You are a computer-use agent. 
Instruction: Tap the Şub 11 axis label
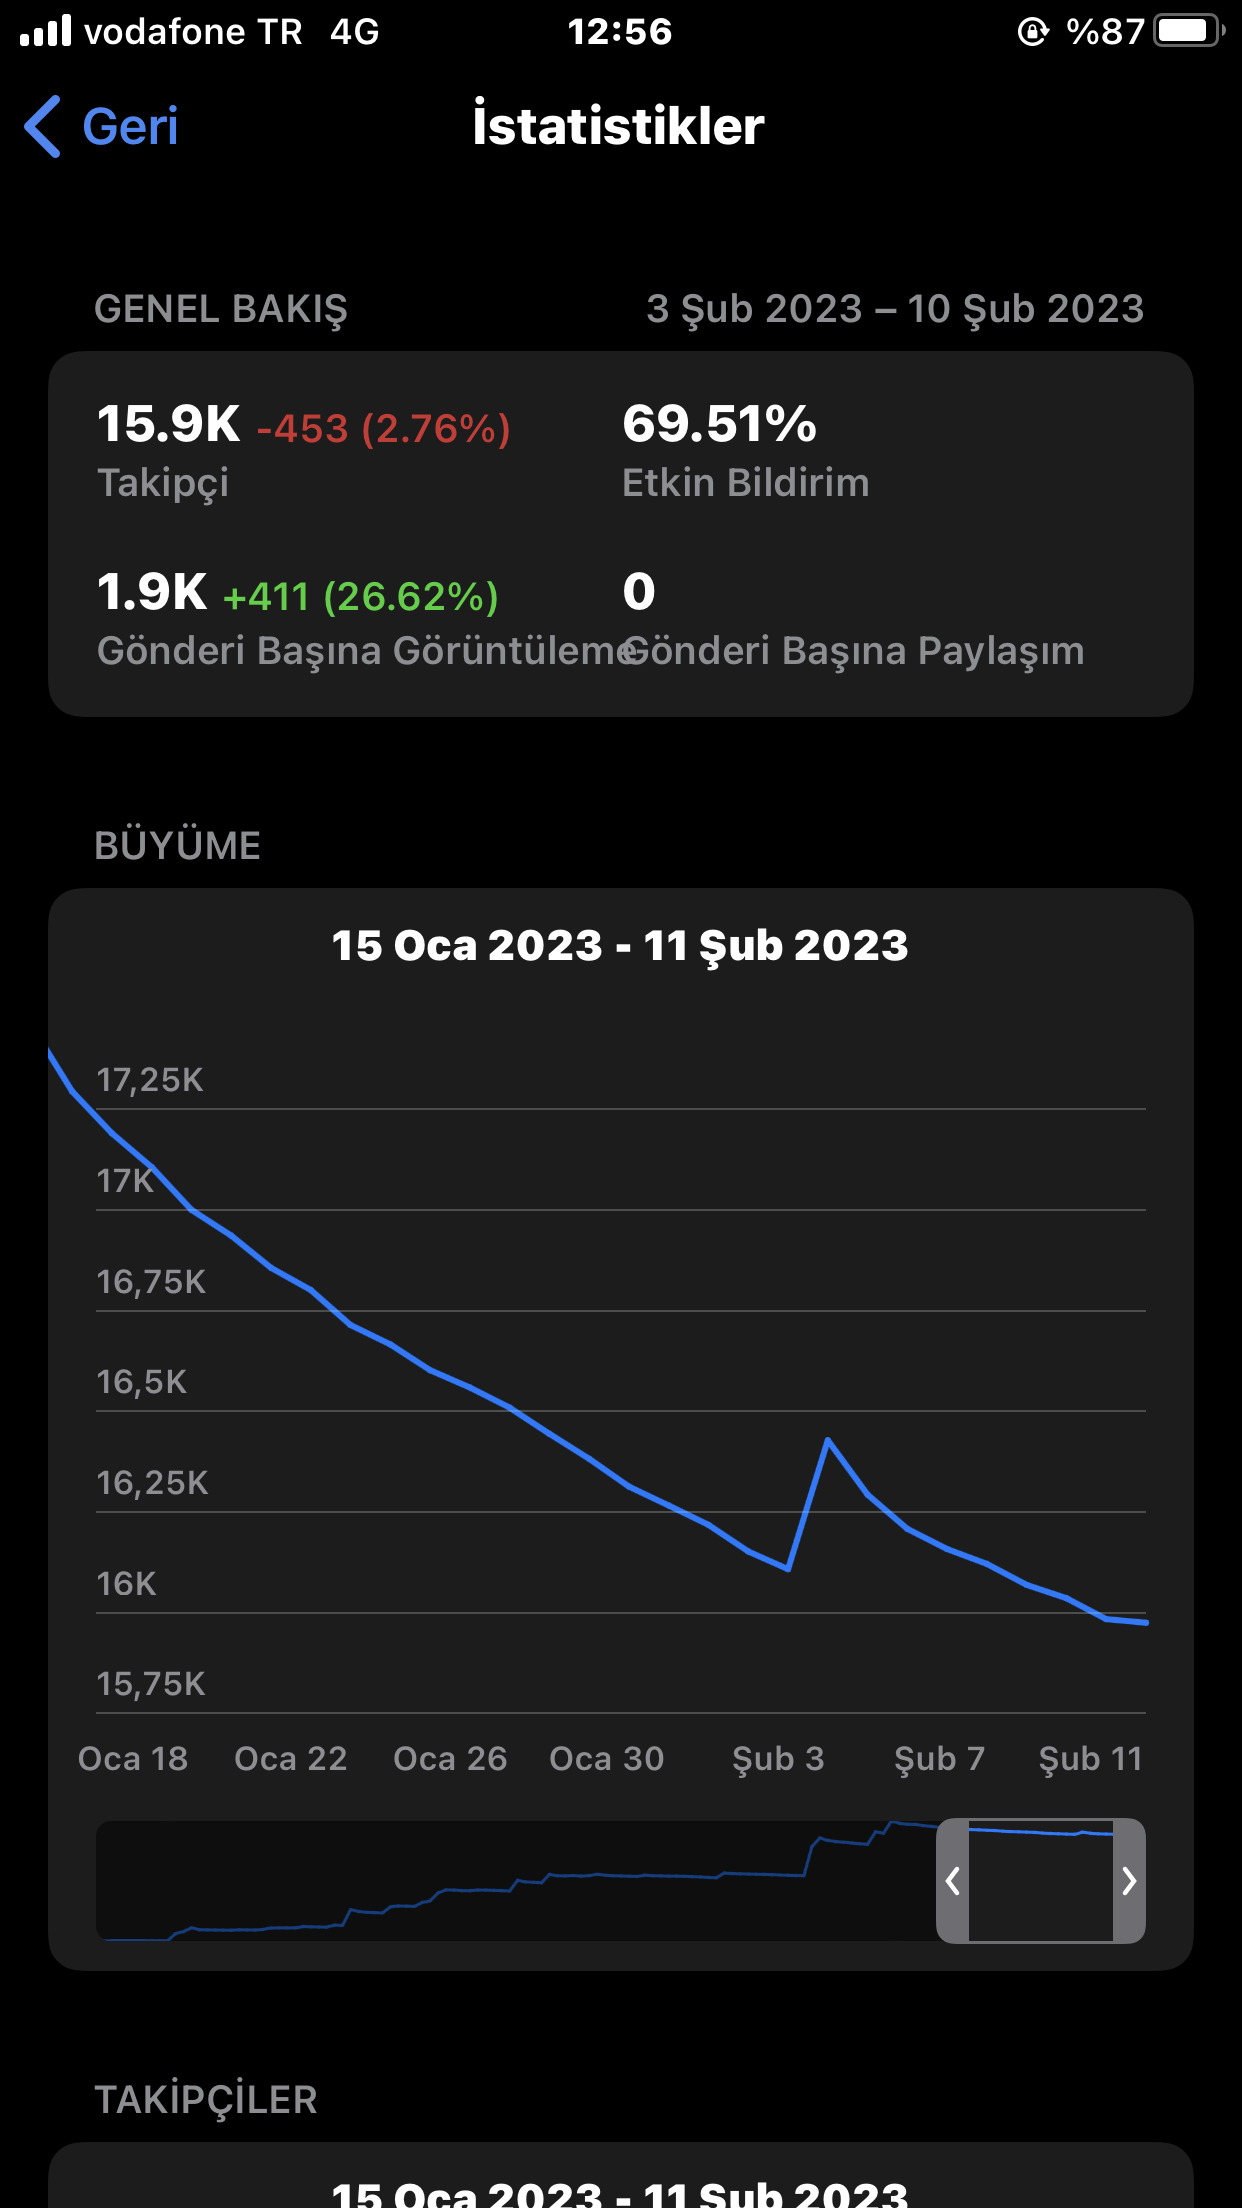(1091, 1759)
